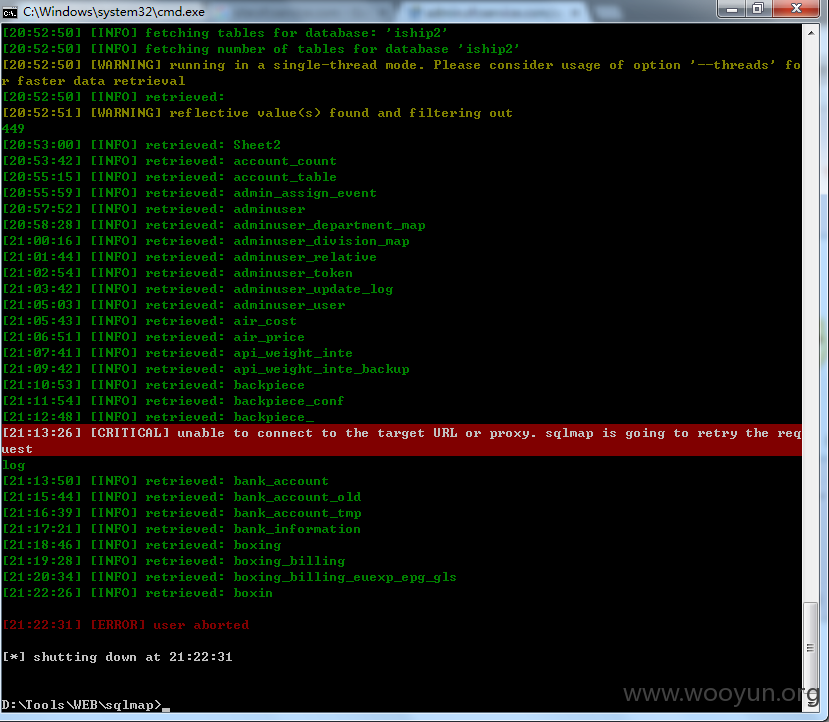Click the 'air_price' table name
Image resolution: width=829 pixels, height=722 pixels.
[269, 337]
